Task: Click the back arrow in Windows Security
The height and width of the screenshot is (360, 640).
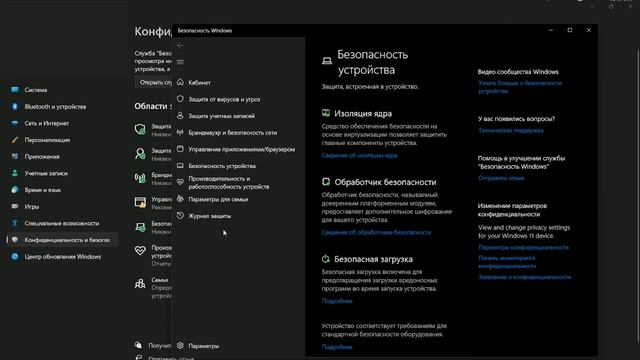Action: click(x=180, y=45)
